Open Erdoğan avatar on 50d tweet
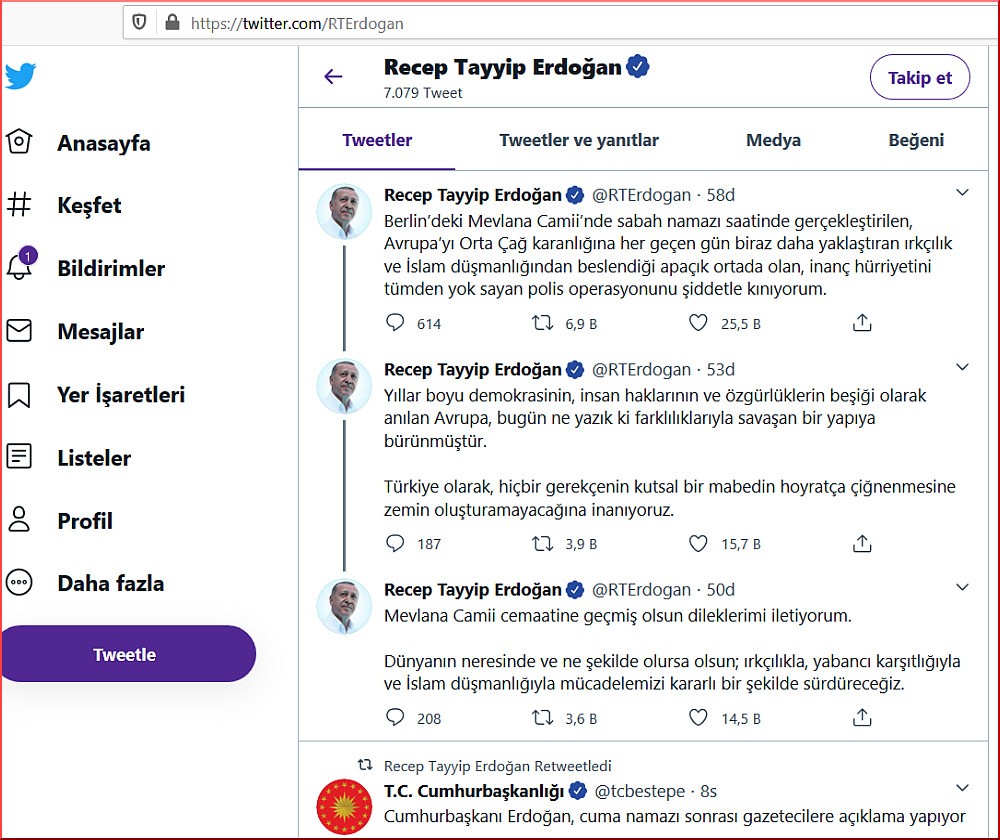The height and width of the screenshot is (840, 1000). click(x=344, y=606)
